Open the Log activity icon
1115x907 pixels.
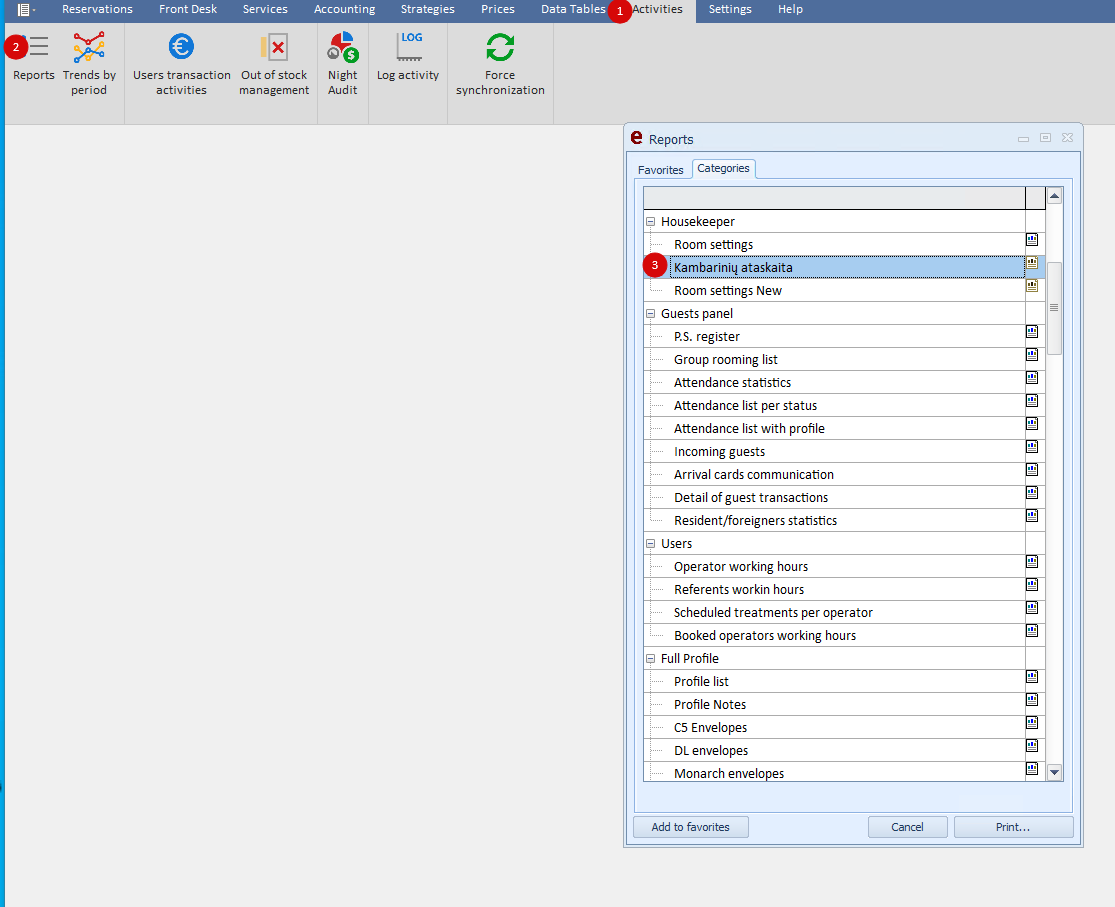[x=409, y=47]
